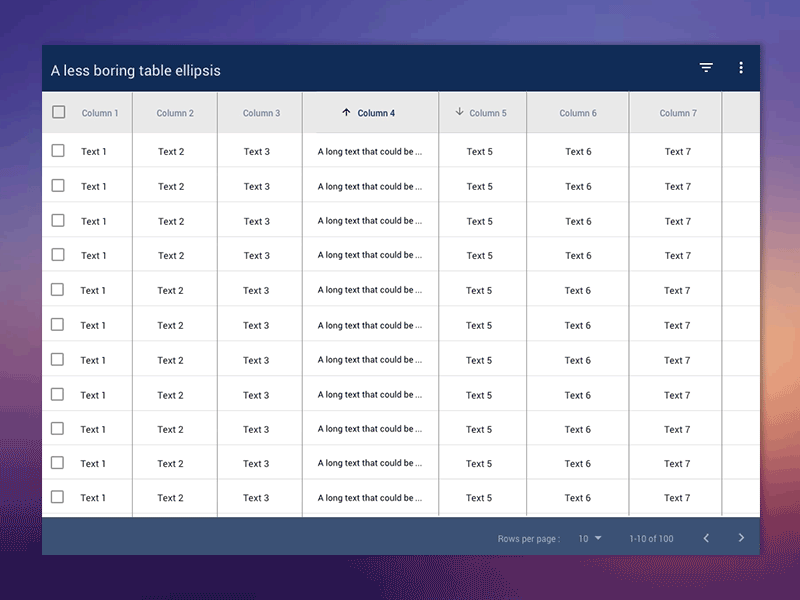Image resolution: width=800 pixels, height=600 pixels.
Task: Expand the truncated text in Column 4's first row
Action: 371,151
